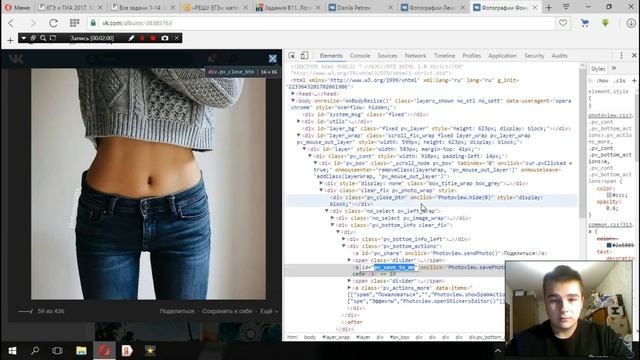This screenshot has height=360, width=640.
Task: Reload the current page
Action: 53,23
